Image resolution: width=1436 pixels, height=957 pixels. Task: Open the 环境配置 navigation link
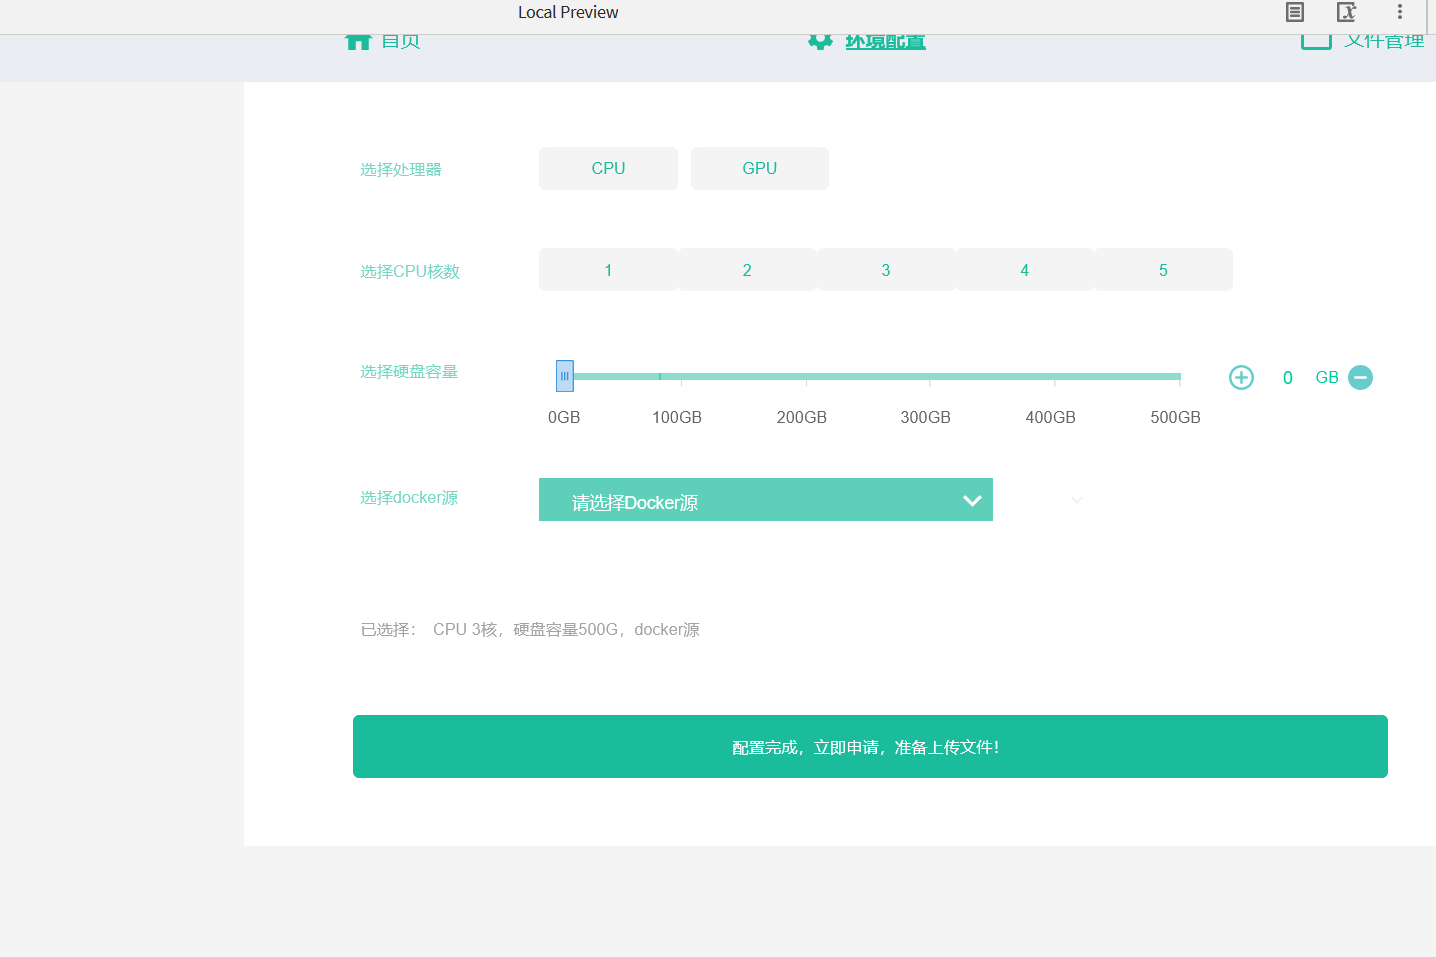885,42
